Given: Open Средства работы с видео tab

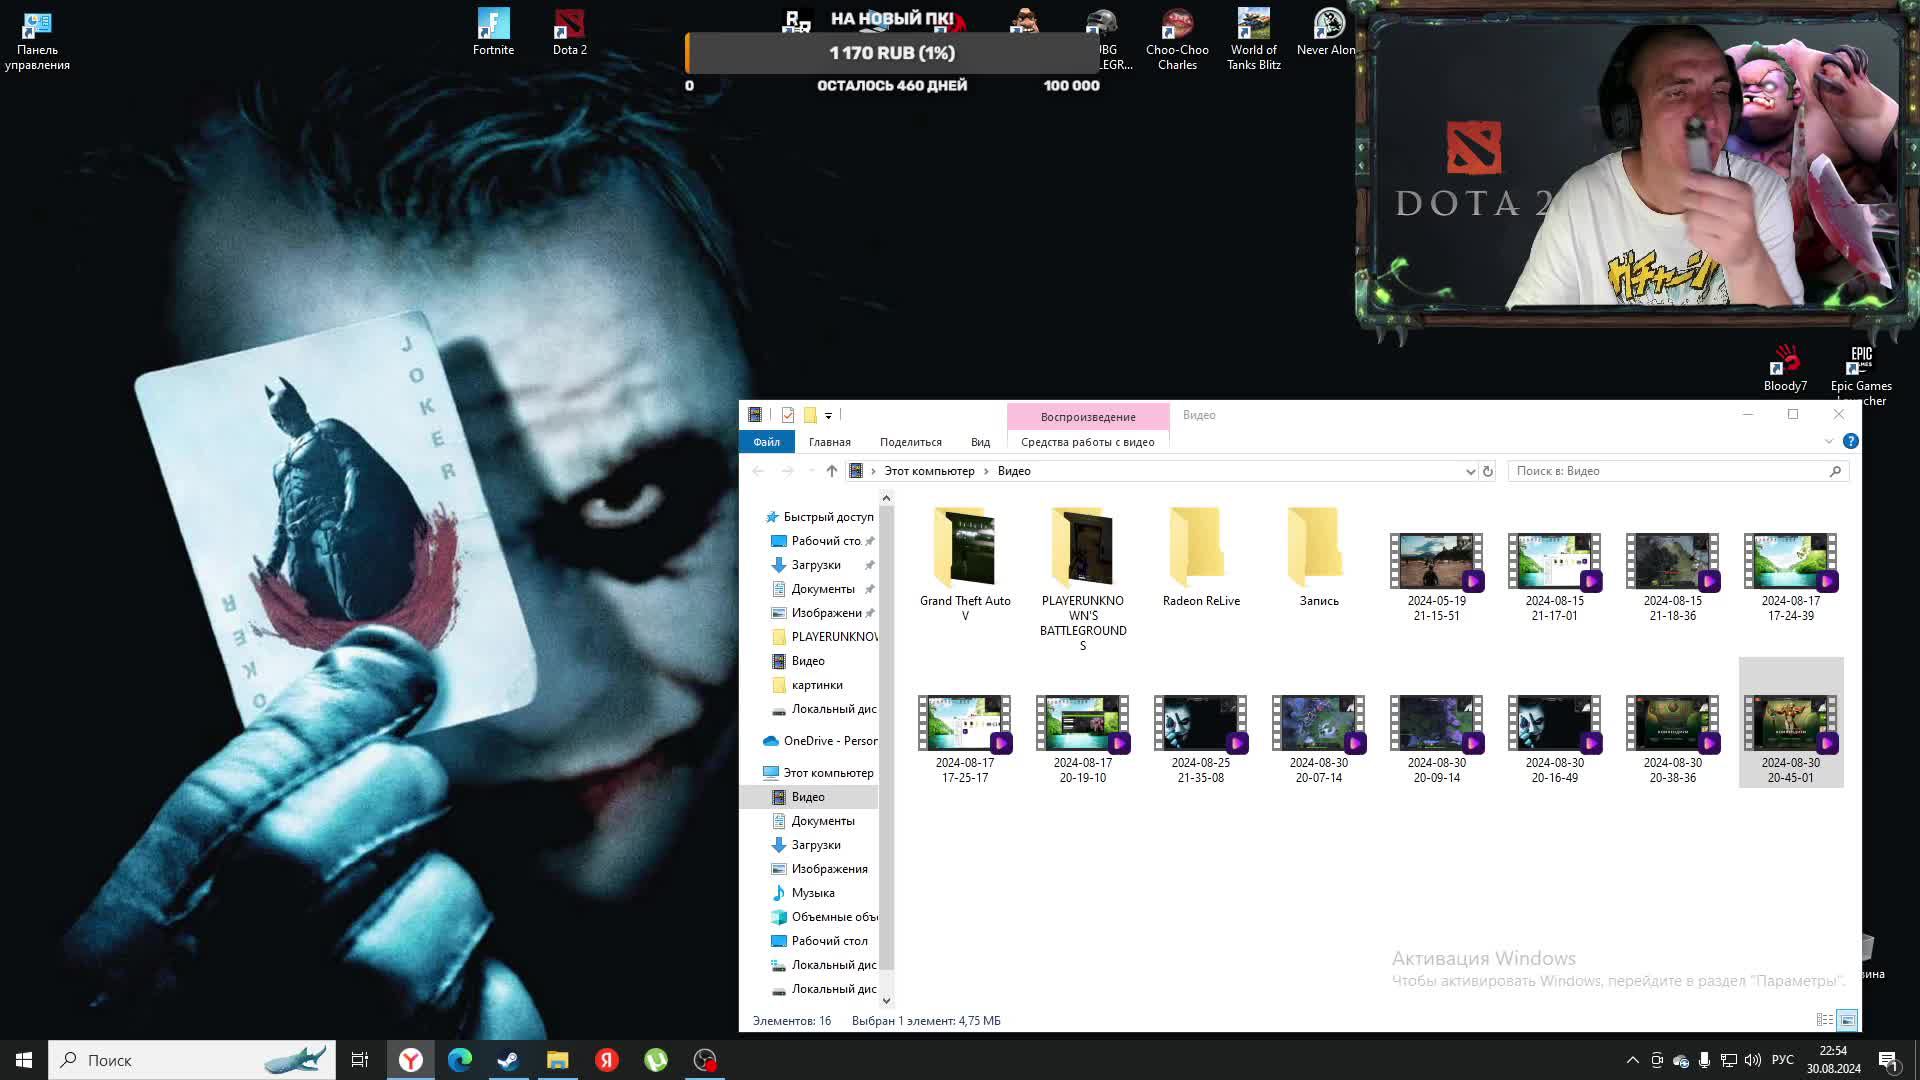Looking at the screenshot, I should [x=1088, y=442].
